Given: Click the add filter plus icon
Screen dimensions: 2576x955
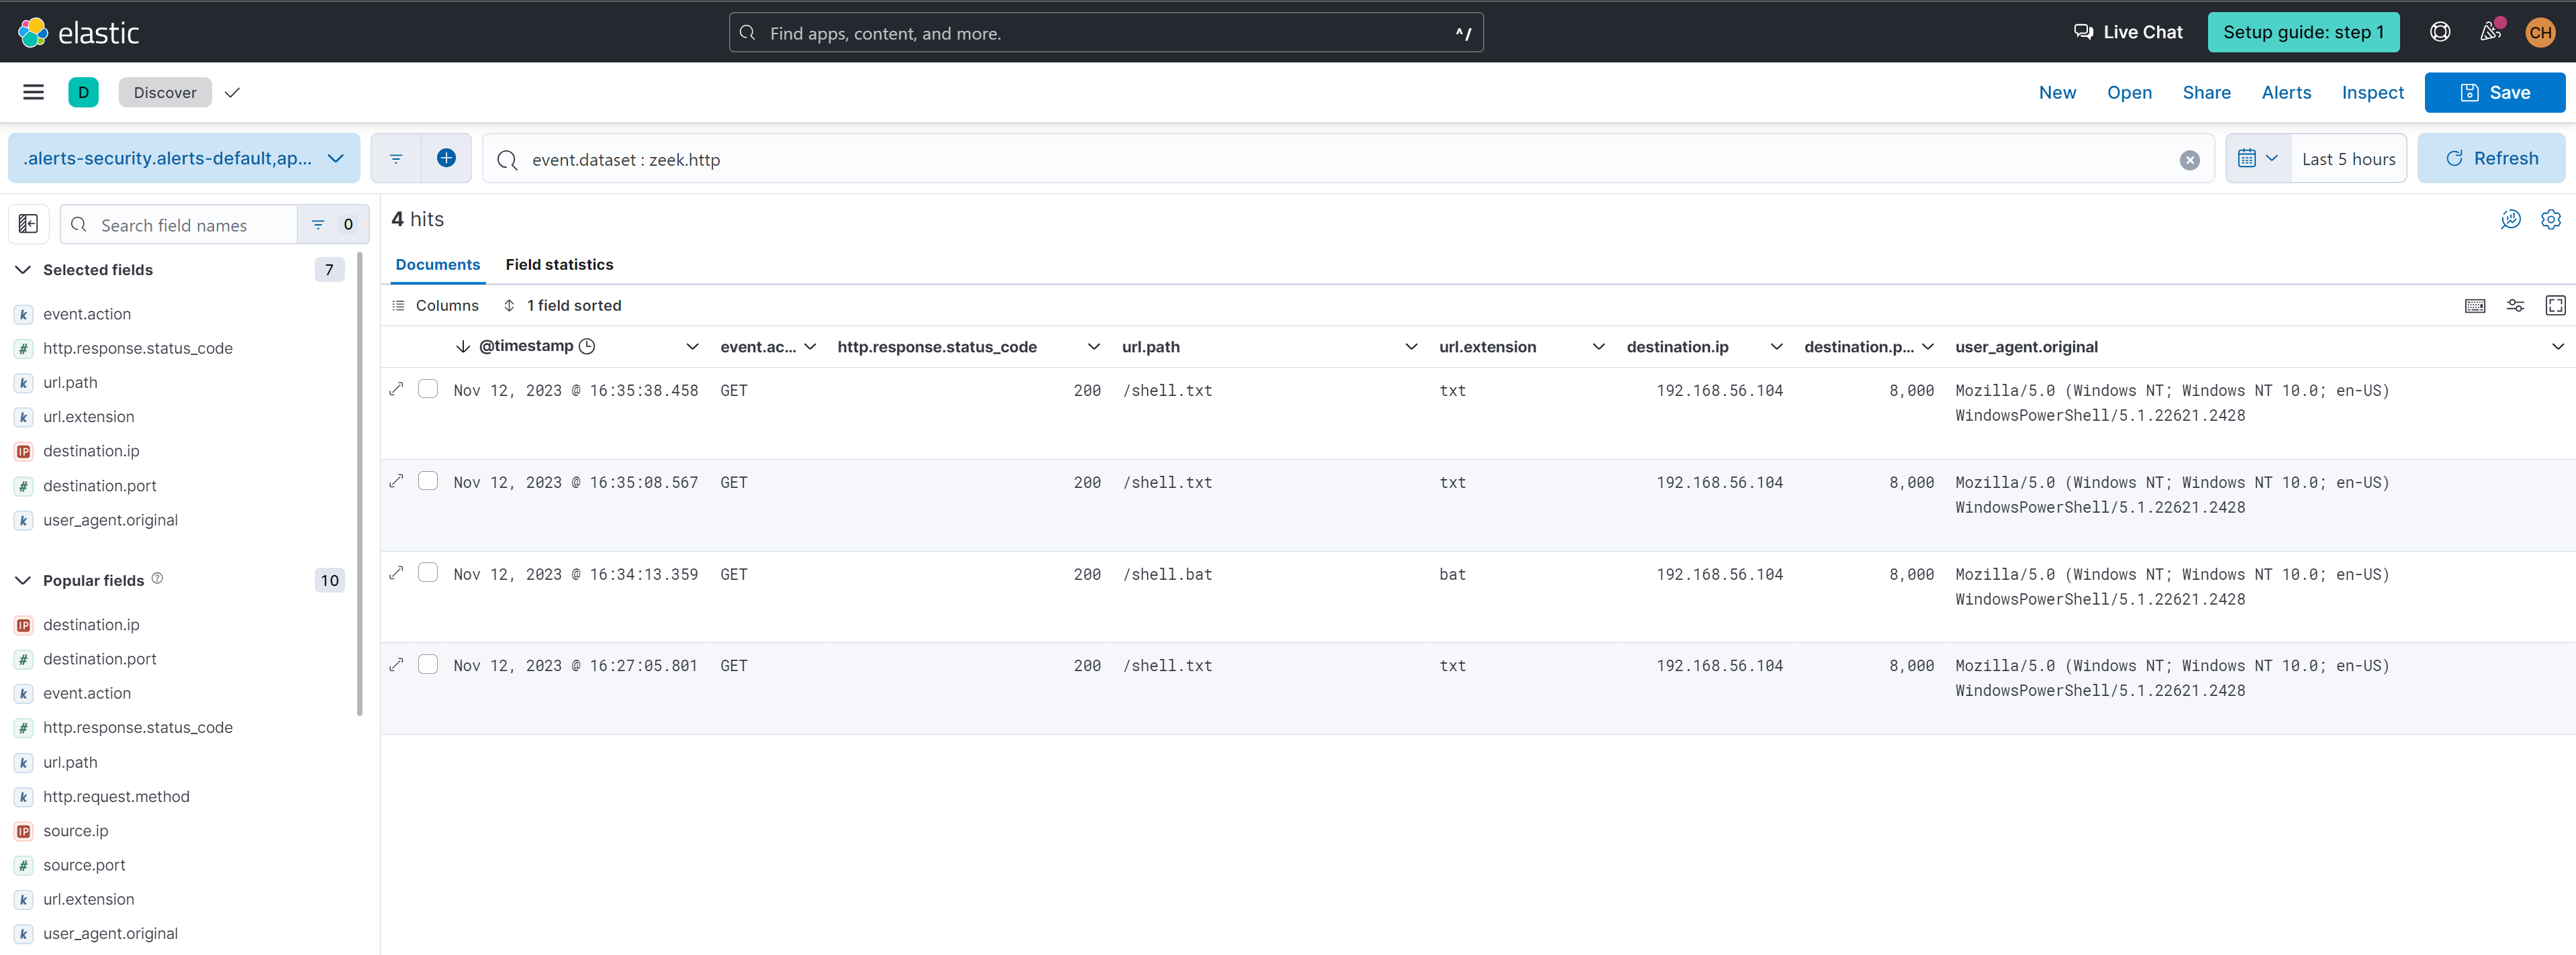Looking at the screenshot, I should [x=446, y=158].
